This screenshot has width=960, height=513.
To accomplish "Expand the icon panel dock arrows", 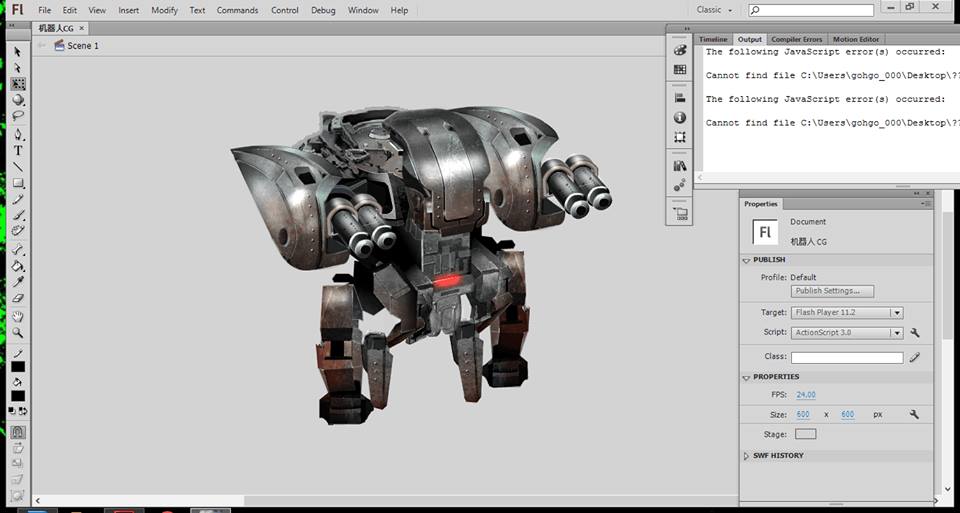I will tap(687, 29).
